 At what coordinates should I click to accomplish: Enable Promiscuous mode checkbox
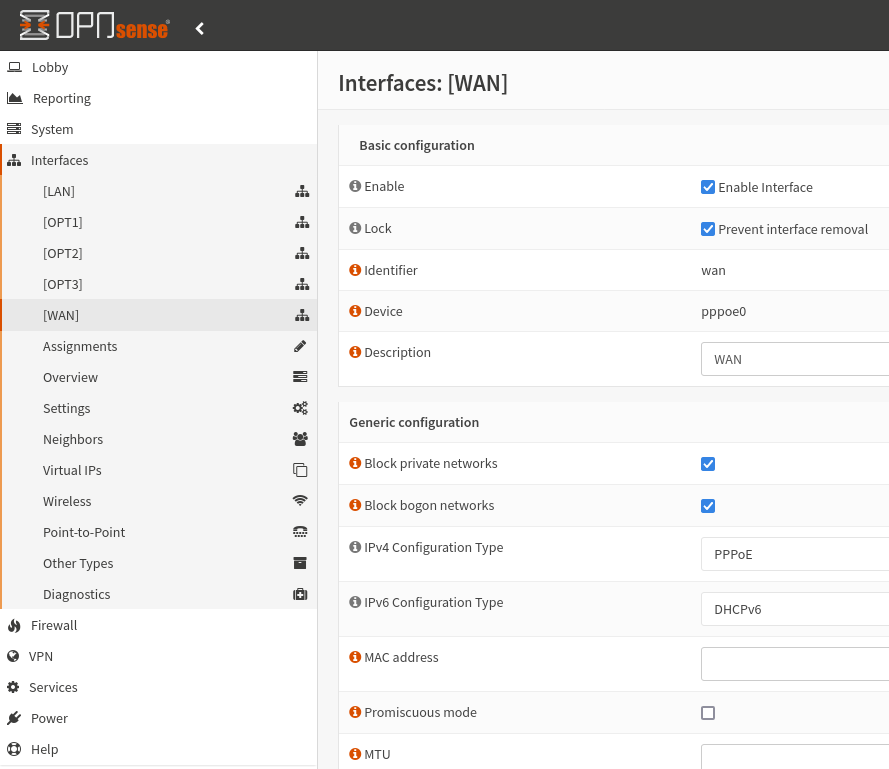(708, 713)
